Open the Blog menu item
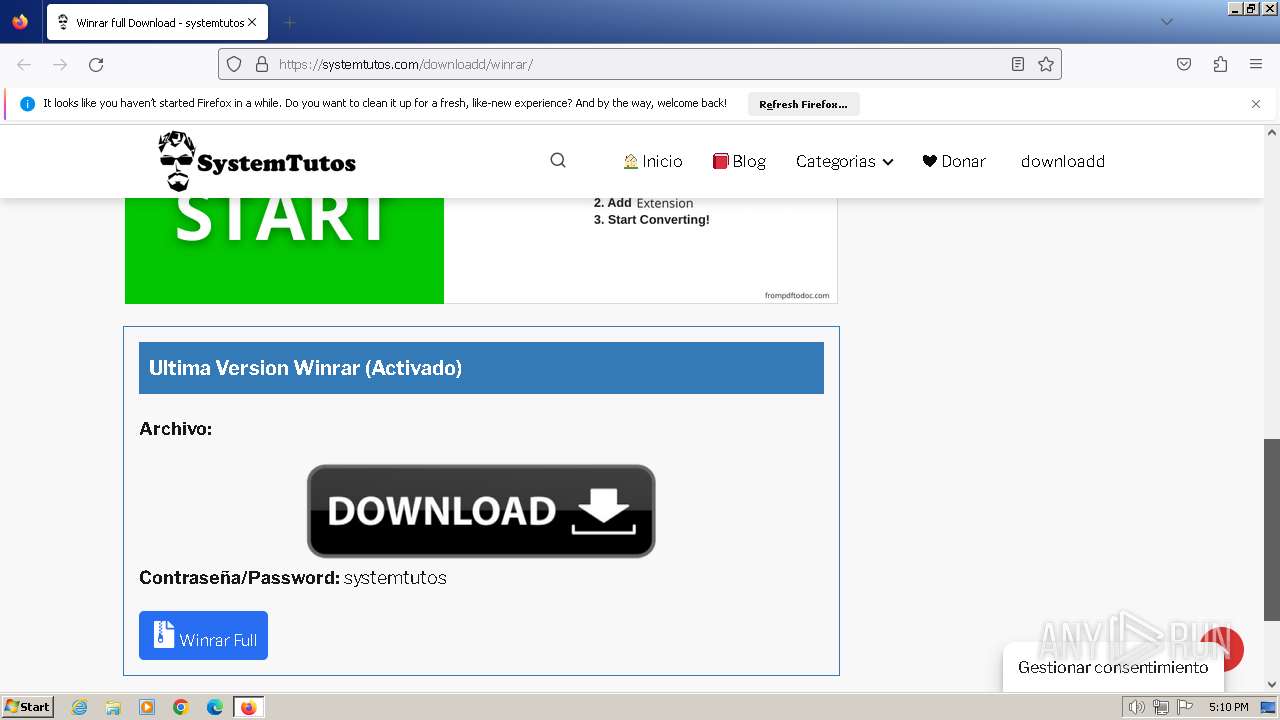This screenshot has height=720, width=1280. pyautogui.click(x=739, y=161)
